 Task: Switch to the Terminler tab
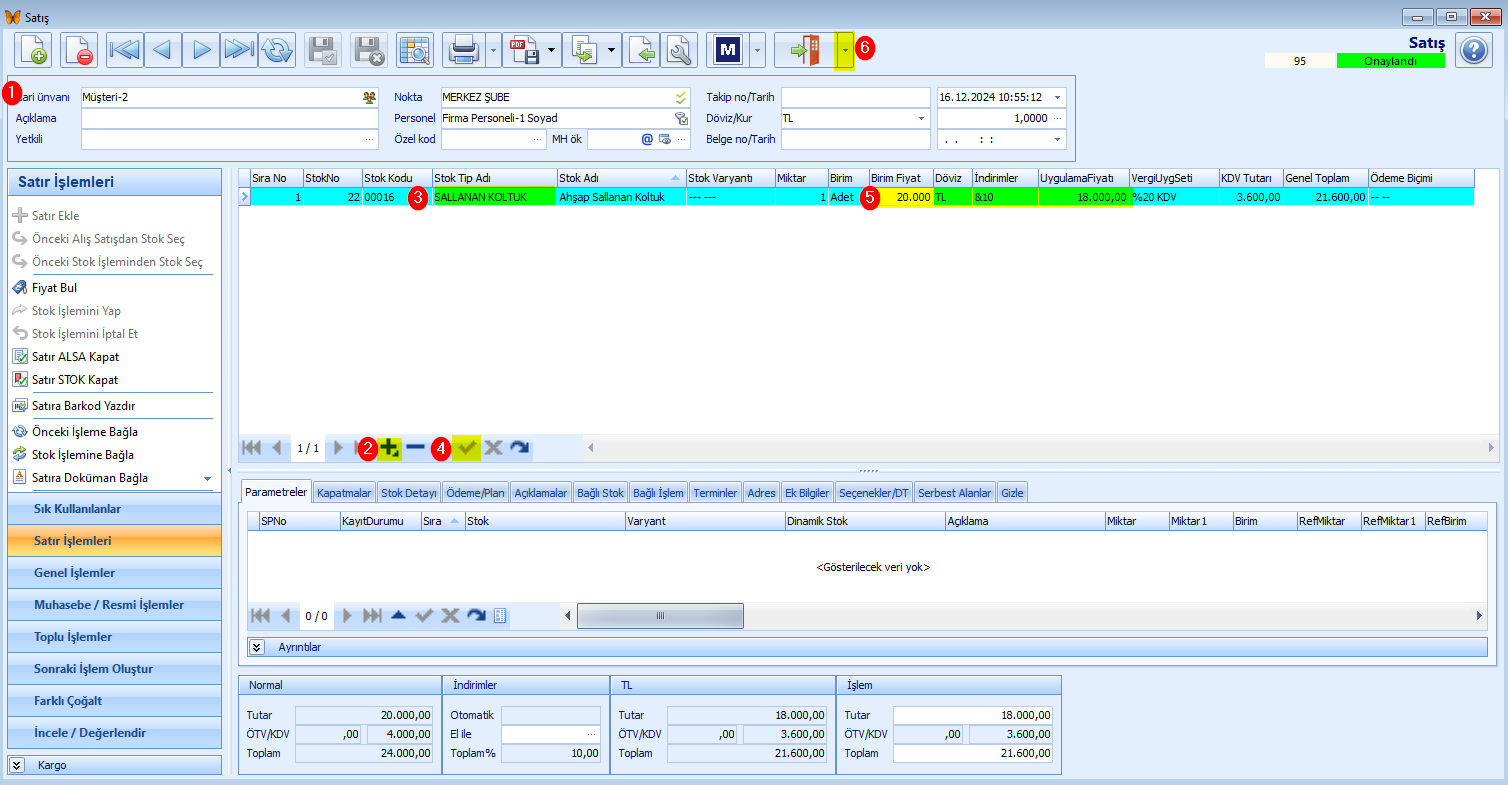[x=715, y=492]
